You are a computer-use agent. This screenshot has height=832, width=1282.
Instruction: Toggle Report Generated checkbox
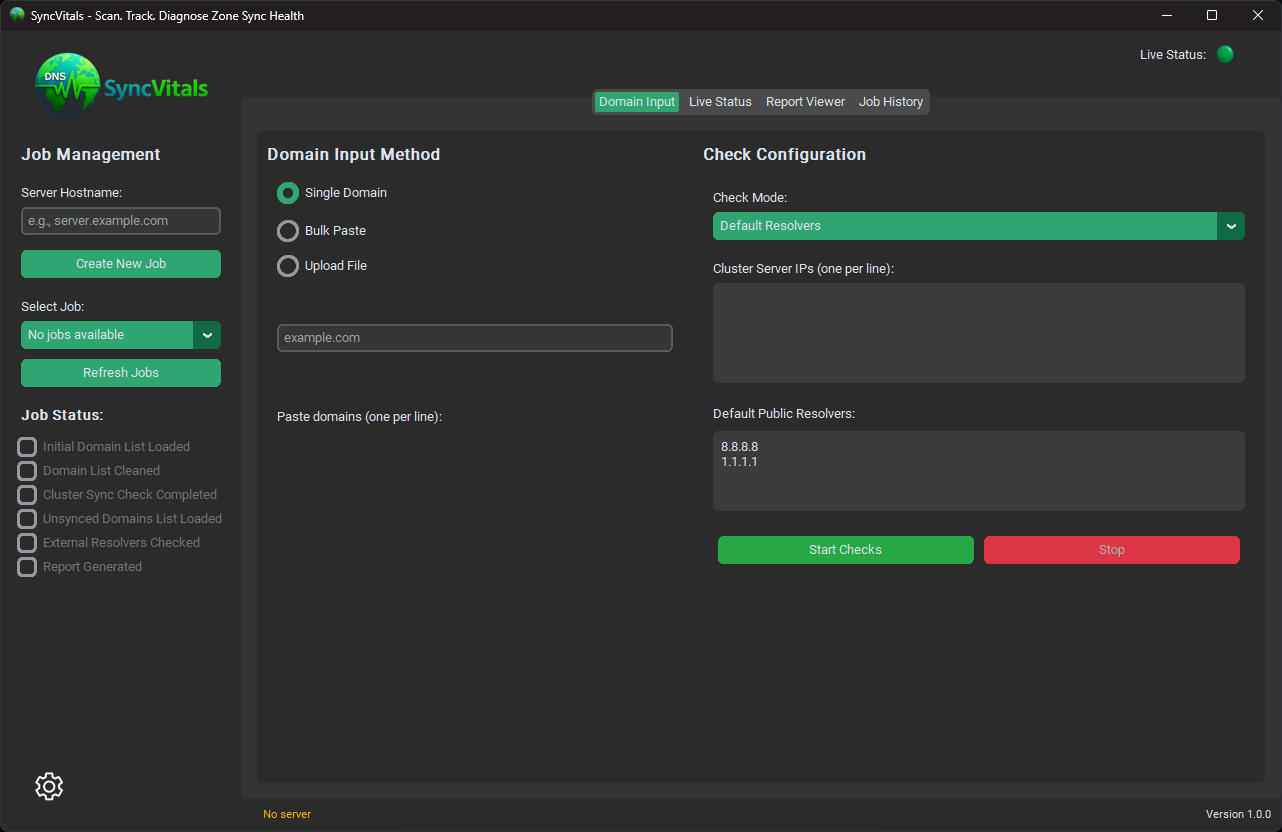(x=27, y=567)
